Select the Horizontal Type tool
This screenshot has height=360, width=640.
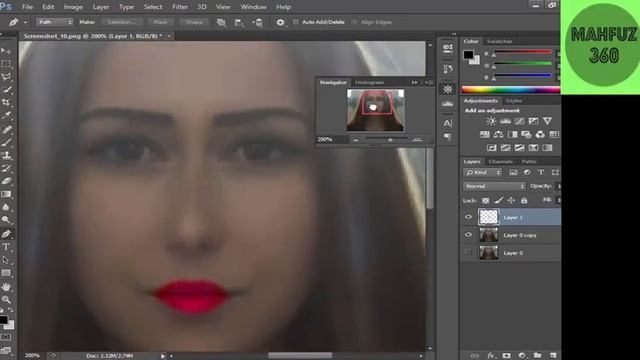(6, 247)
